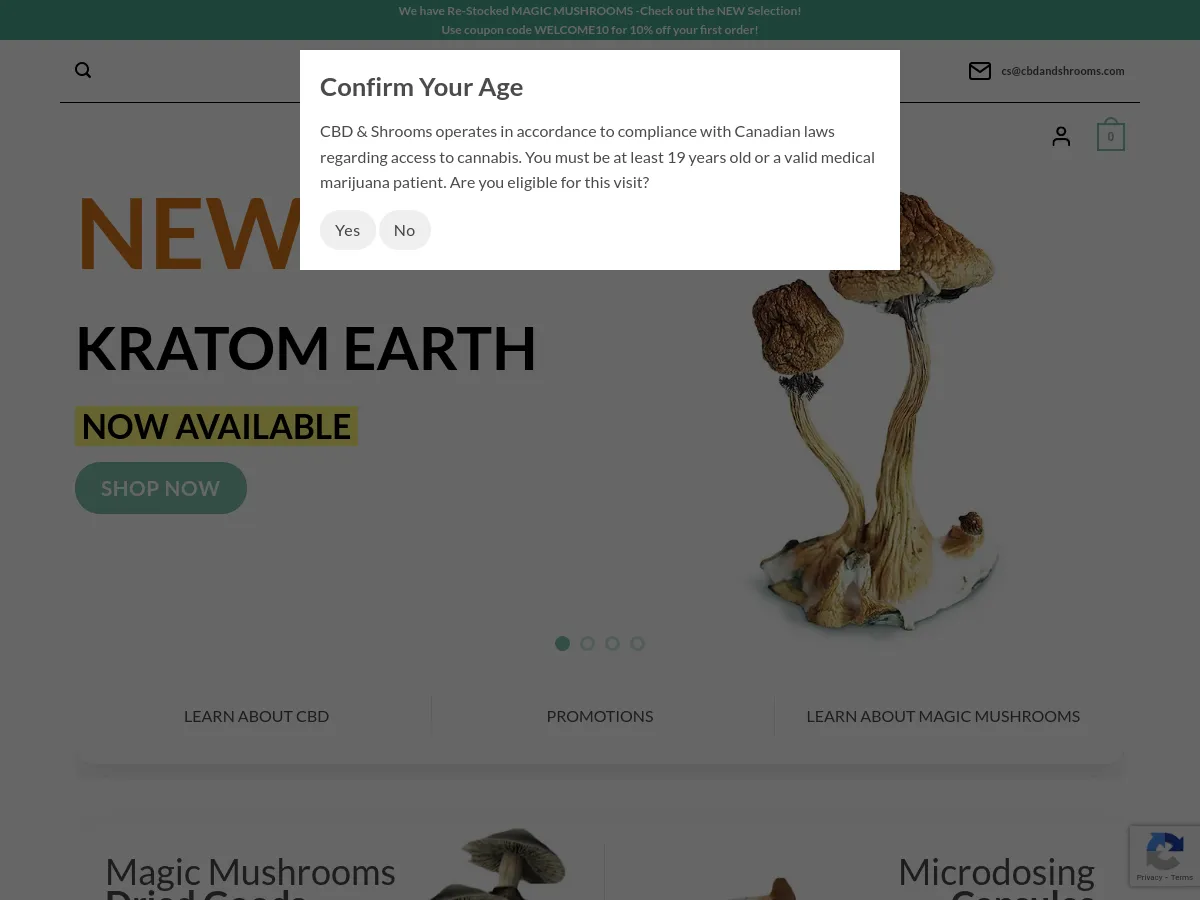This screenshot has height=900, width=1200.
Task: Click the reCAPTCHA badge in the corner
Action: 1164,856
